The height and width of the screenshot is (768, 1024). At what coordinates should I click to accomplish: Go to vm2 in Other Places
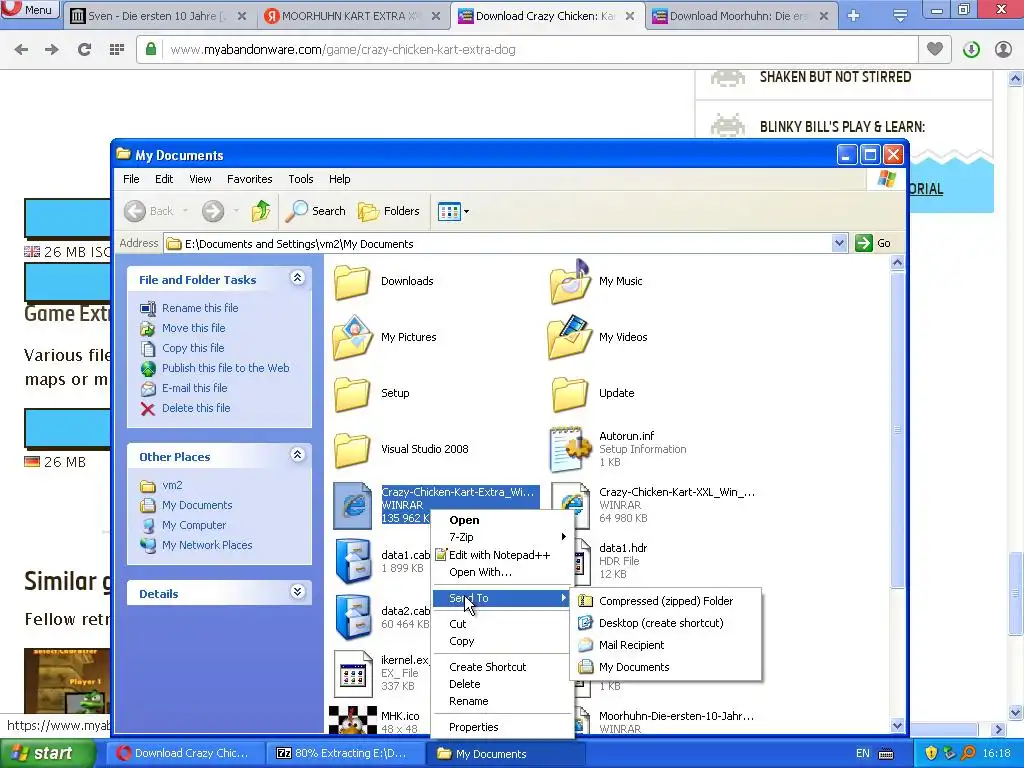[x=172, y=485]
